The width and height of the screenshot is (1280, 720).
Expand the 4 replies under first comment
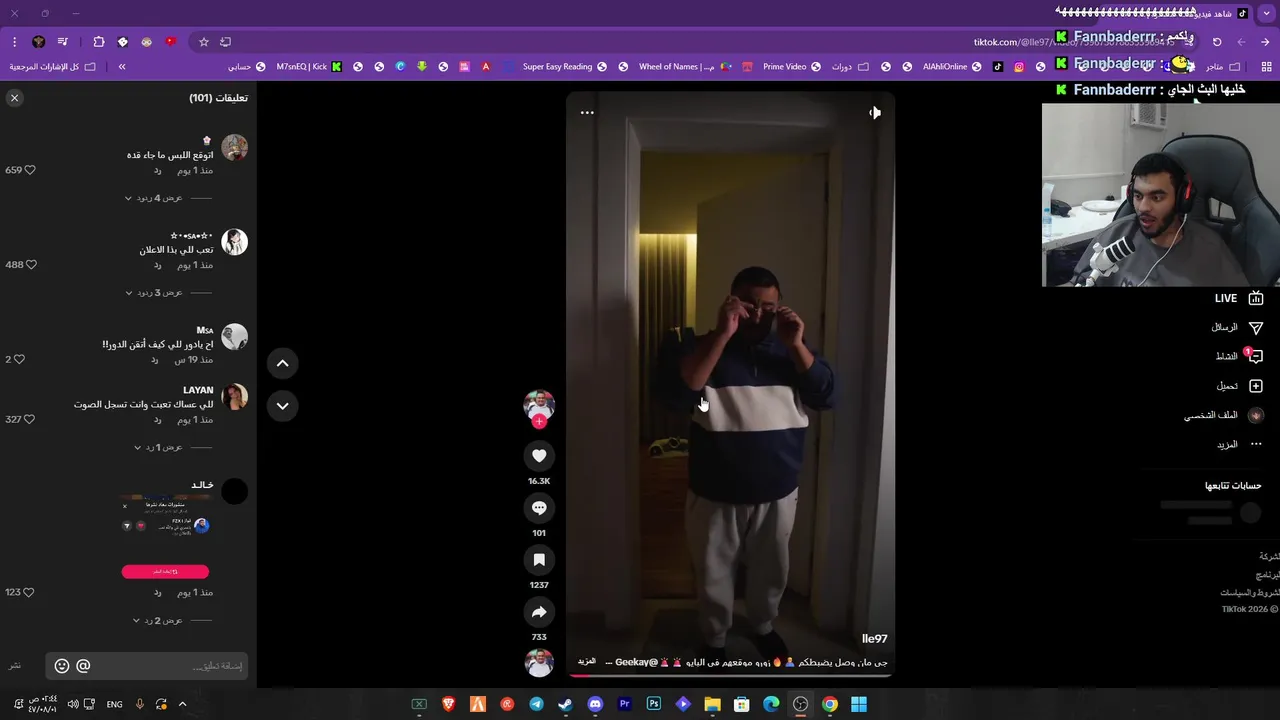pos(154,198)
